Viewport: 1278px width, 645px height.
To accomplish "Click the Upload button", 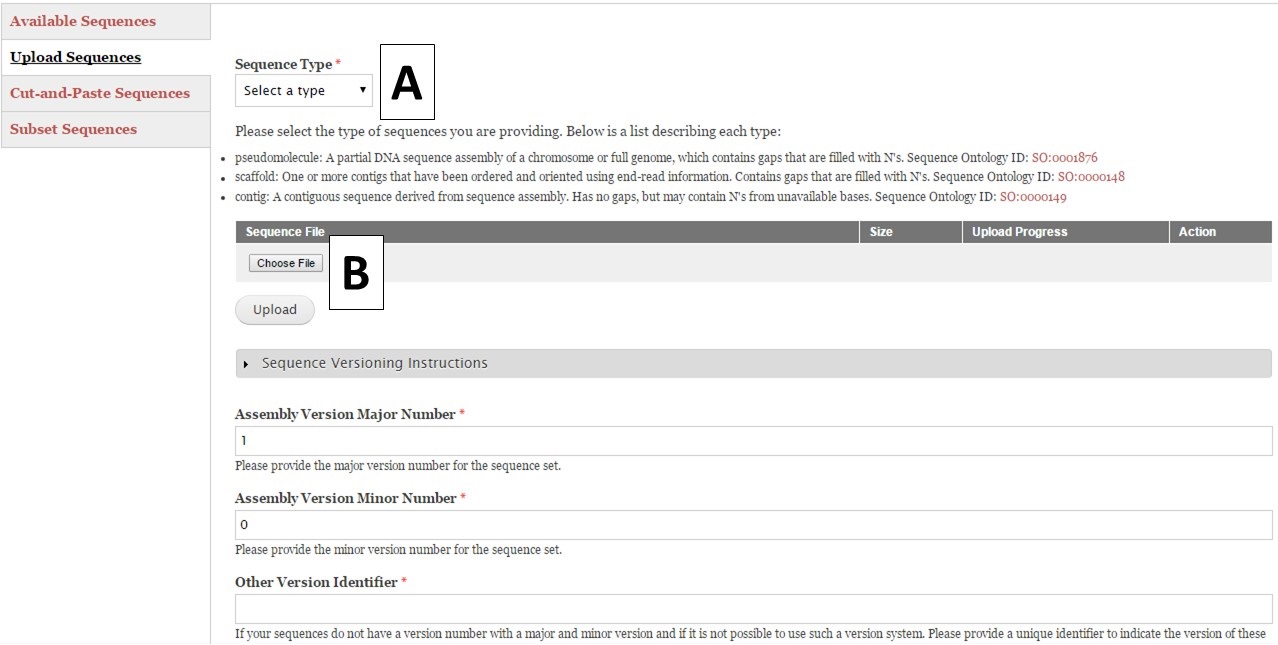I will tap(274, 310).
